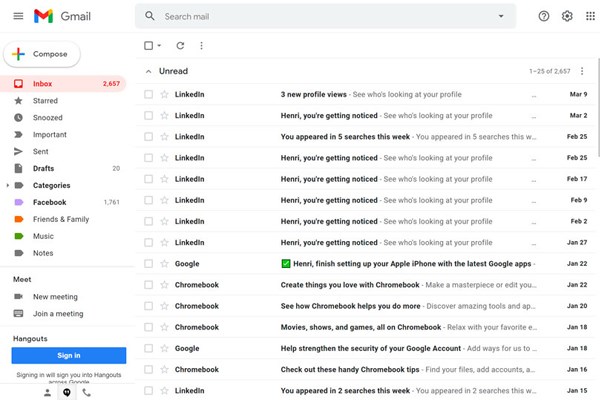600x400 pixels.
Task: Star the Chromebook email dated Jan 20
Action: 164,306
